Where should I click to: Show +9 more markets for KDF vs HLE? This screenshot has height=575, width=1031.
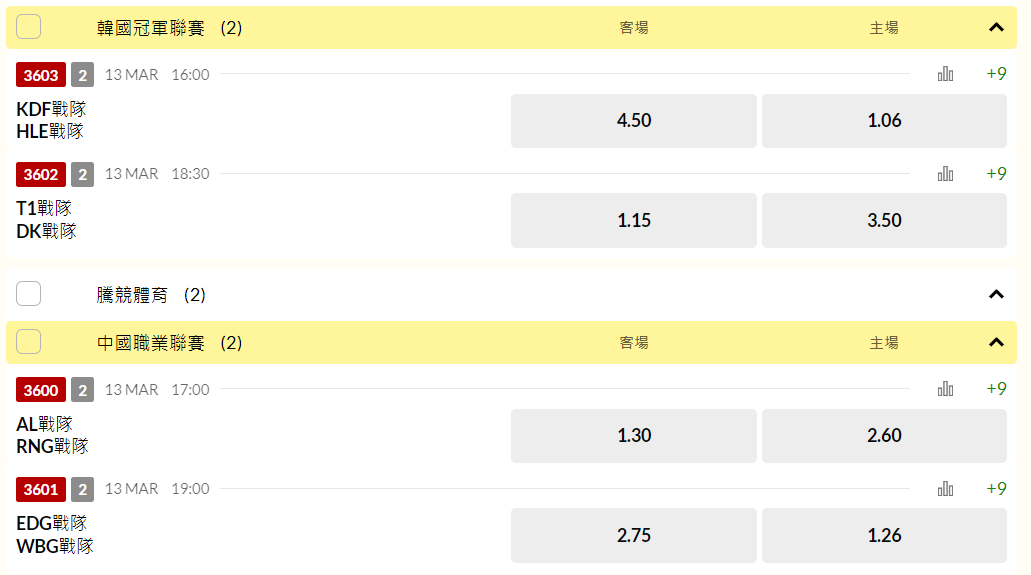tap(996, 74)
